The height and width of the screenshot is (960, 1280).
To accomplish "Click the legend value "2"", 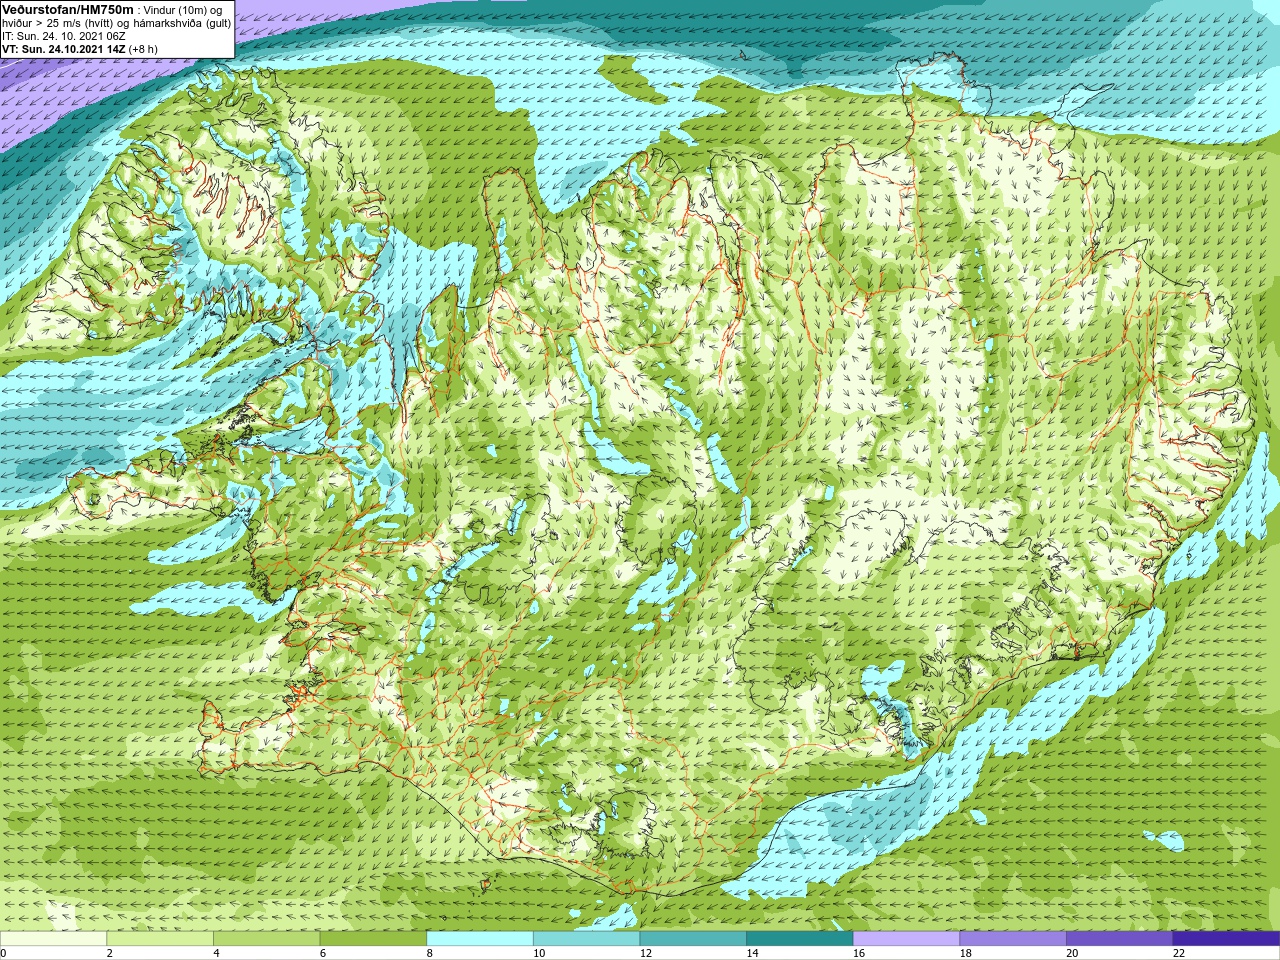I will click(109, 953).
